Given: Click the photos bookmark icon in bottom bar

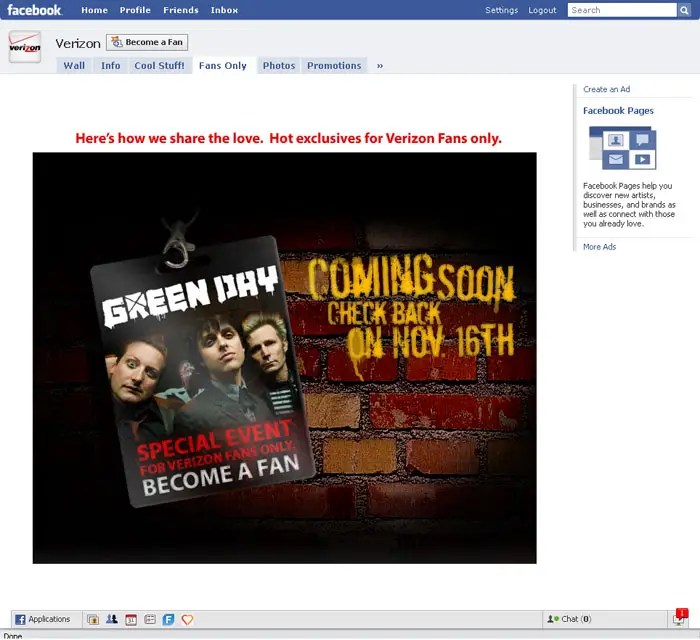Looking at the screenshot, I should 93,619.
